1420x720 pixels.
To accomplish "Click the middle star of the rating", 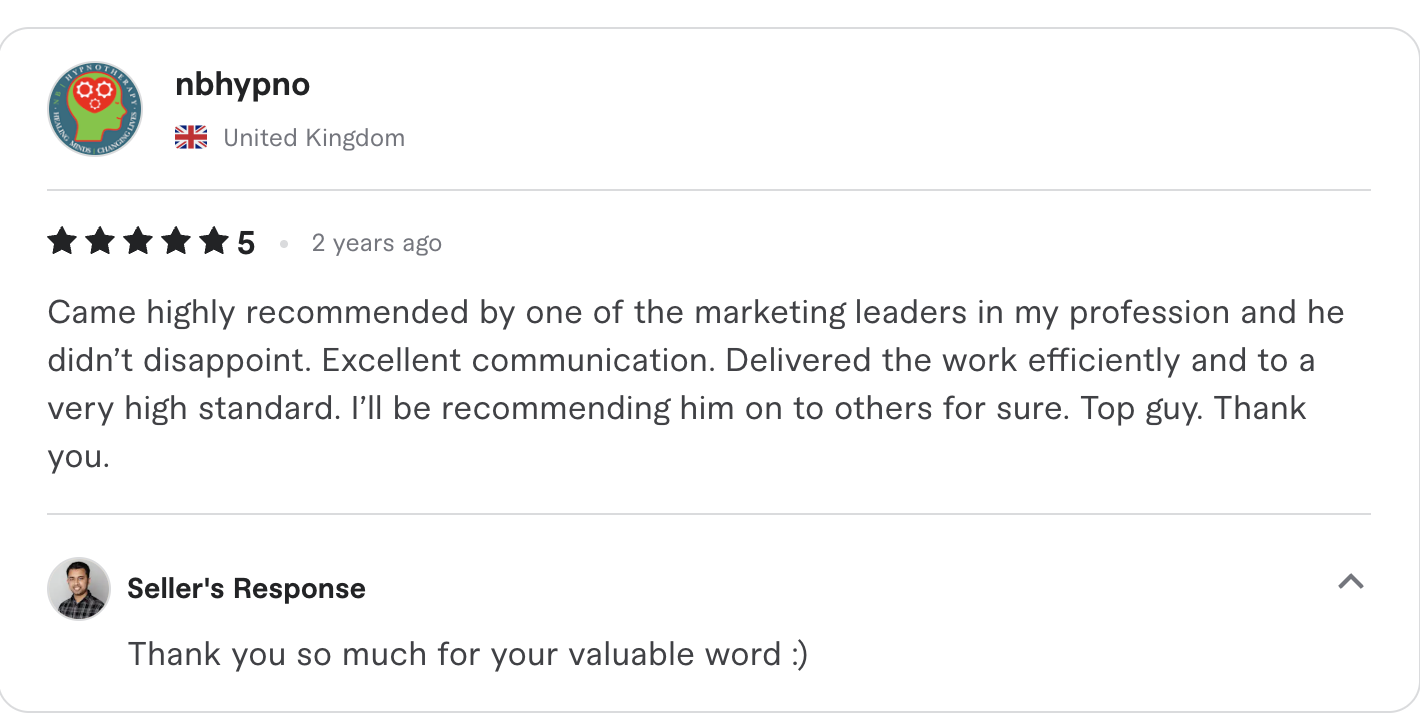I will tap(138, 240).
